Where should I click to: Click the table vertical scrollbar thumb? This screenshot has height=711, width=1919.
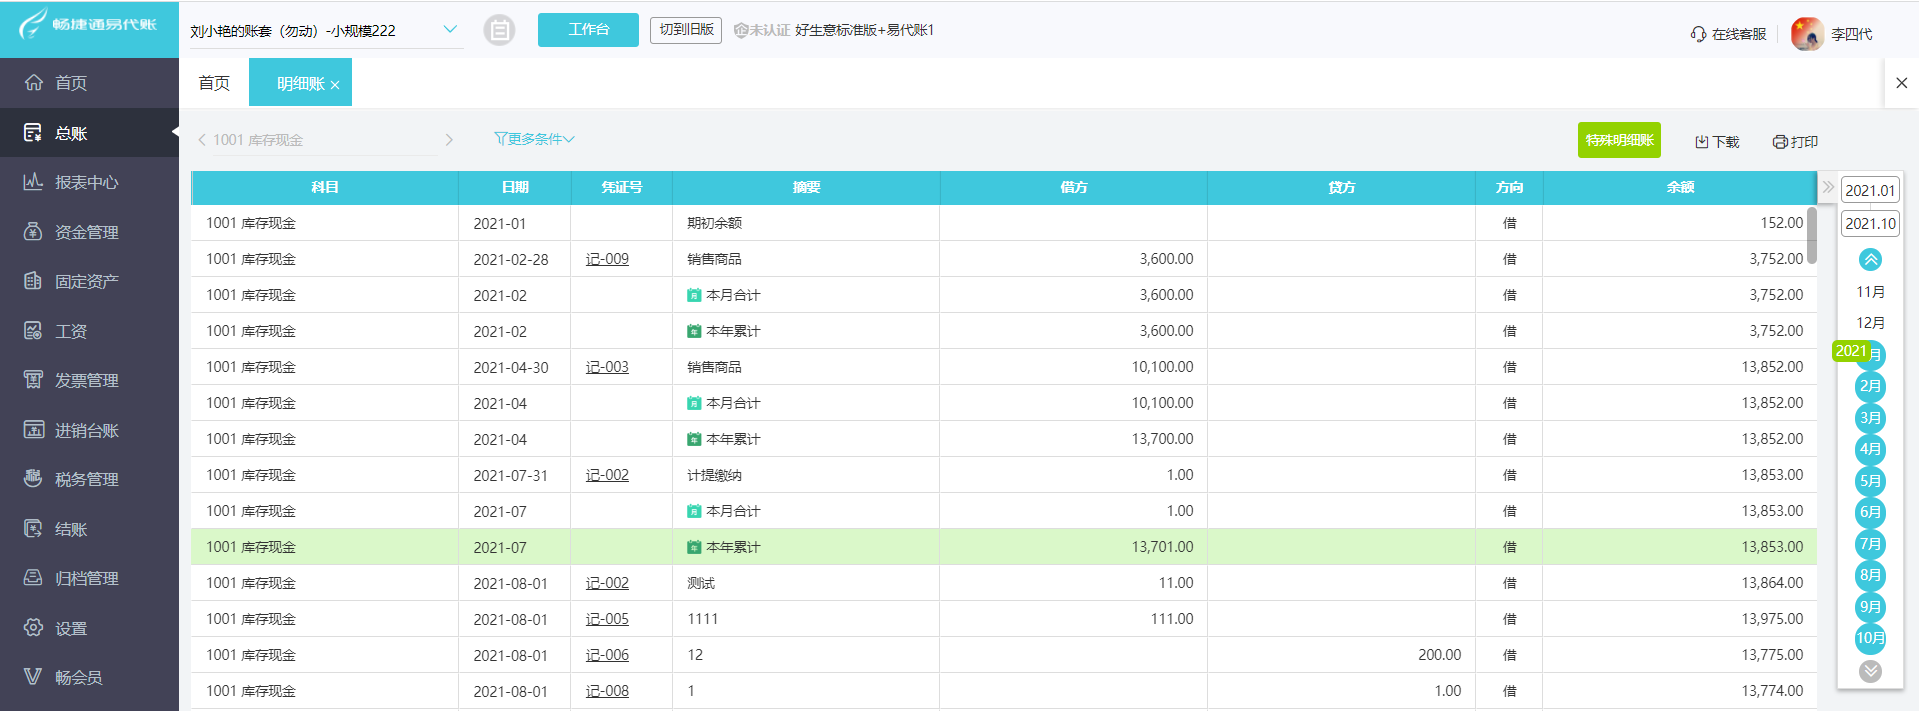click(1812, 235)
